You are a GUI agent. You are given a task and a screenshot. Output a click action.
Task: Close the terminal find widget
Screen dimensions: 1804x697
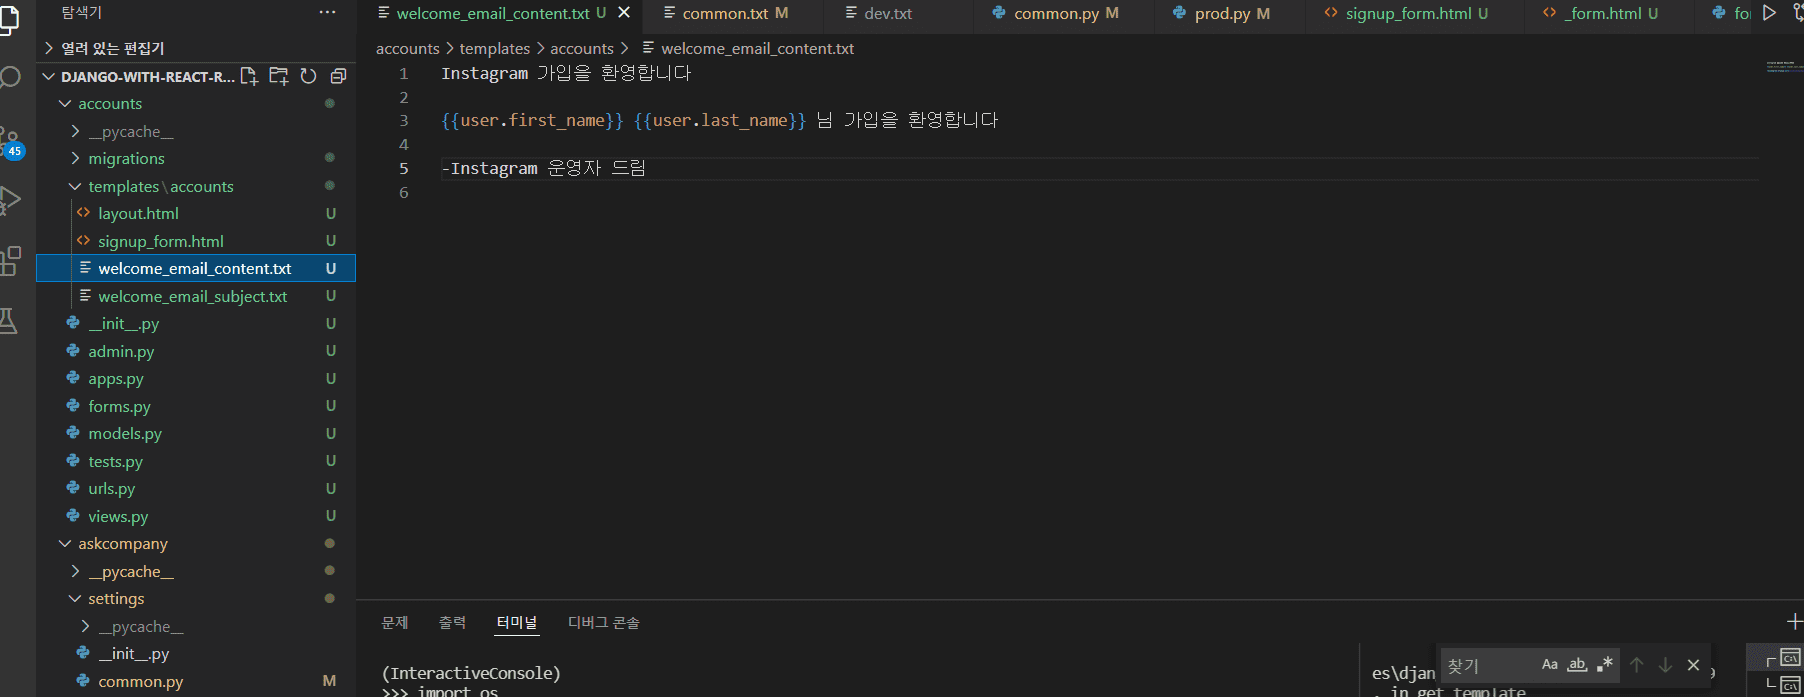tap(1693, 665)
